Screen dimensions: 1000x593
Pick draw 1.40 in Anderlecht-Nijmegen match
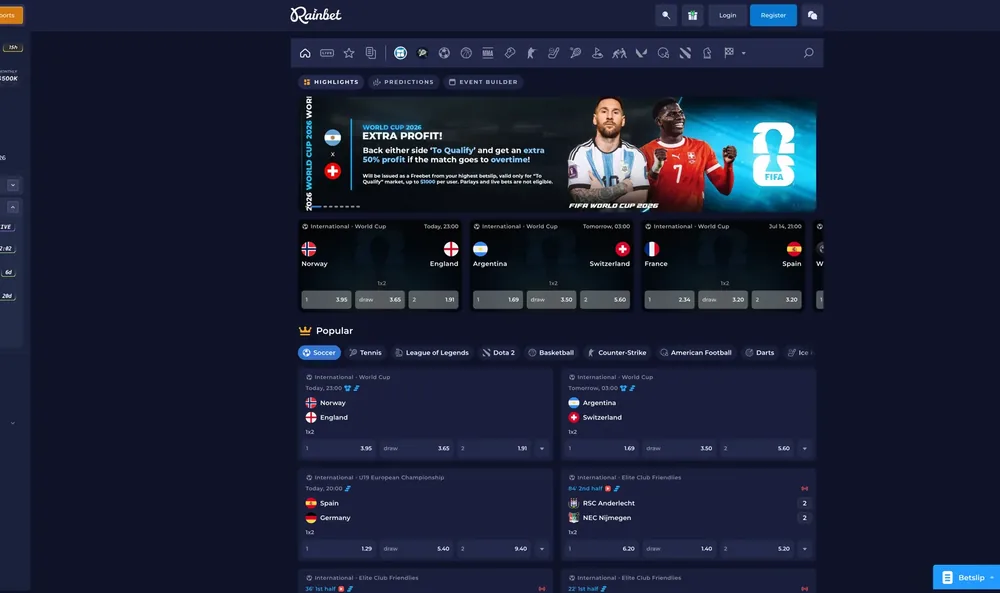click(x=679, y=548)
